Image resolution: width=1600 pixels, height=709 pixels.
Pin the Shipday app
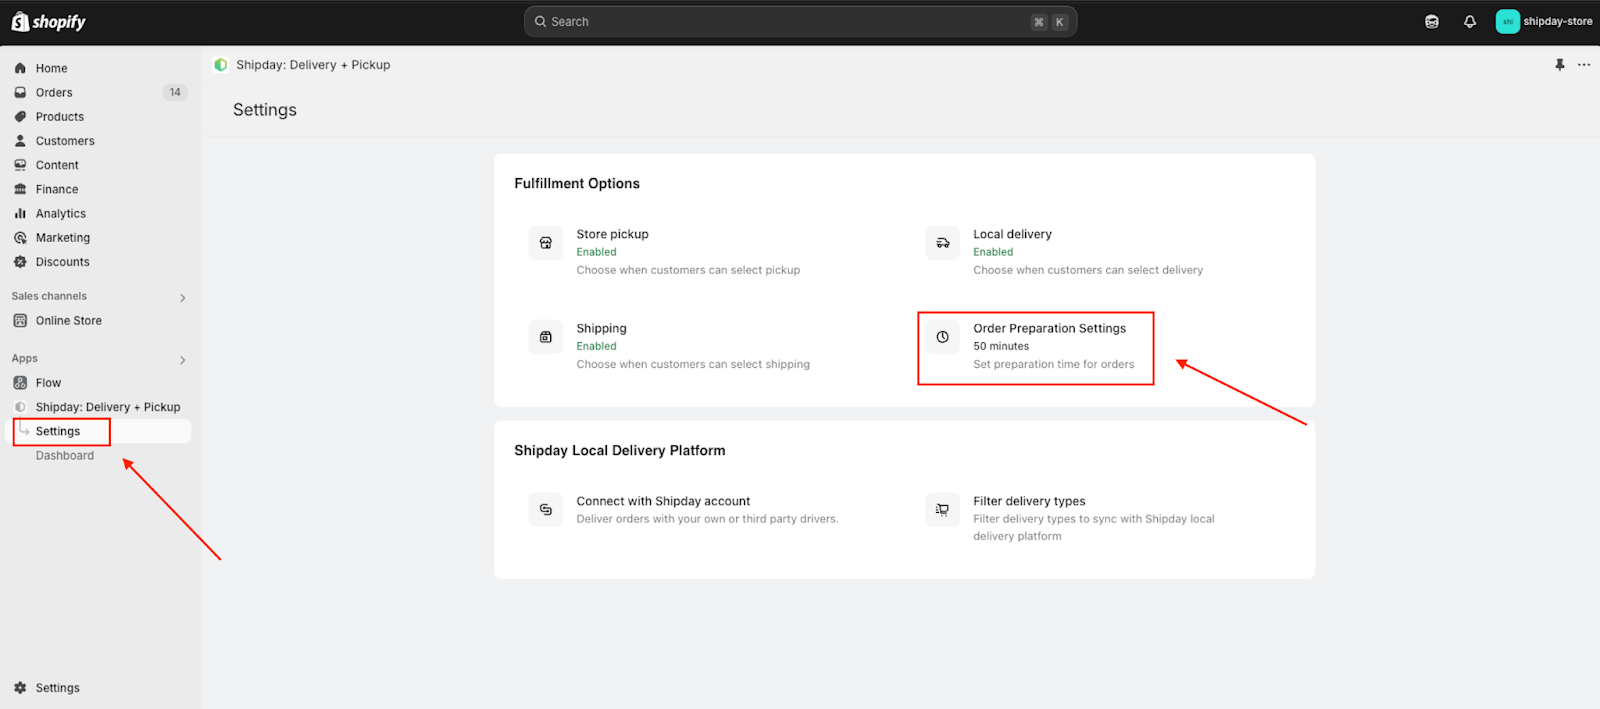1559,65
